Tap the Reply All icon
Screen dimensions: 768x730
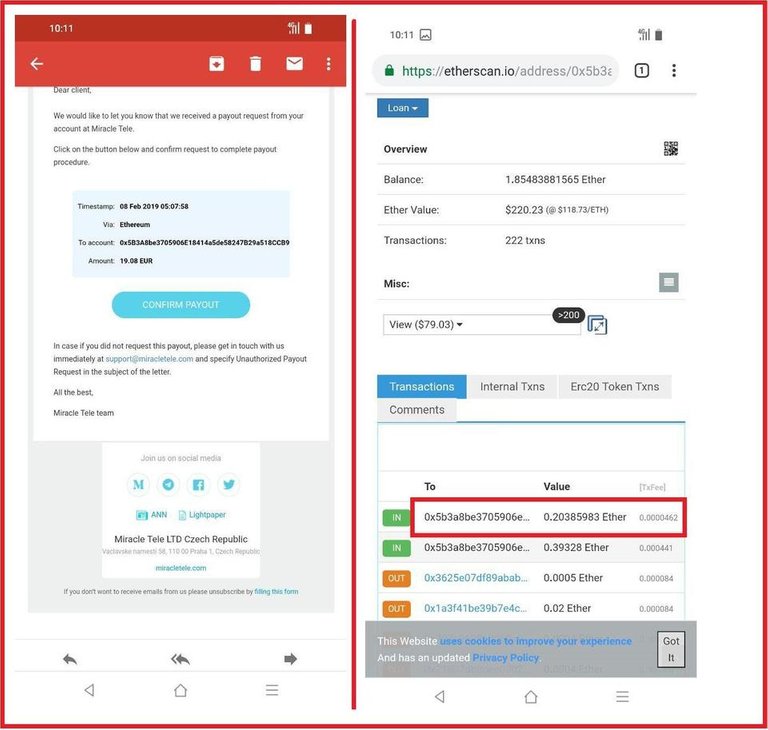click(x=180, y=659)
